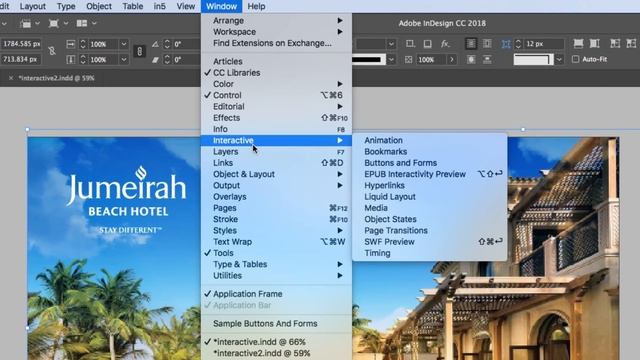The image size is (640, 360).
Task: Choose Animation from Interactive submenu
Action: pyautogui.click(x=429, y=140)
